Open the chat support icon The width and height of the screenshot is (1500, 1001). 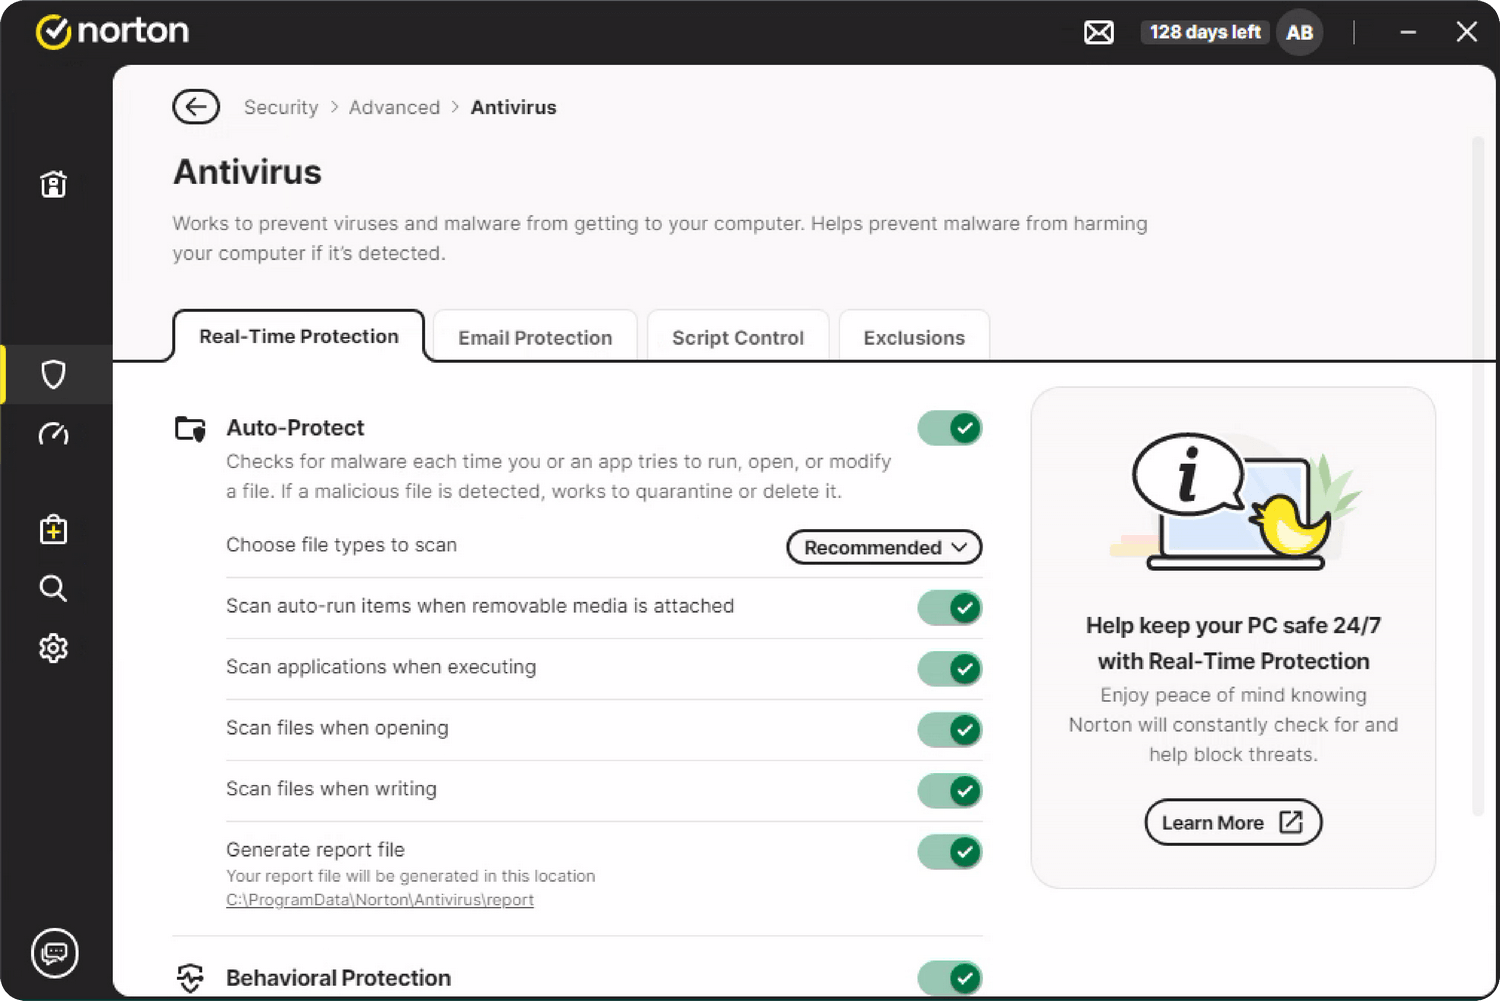click(x=54, y=952)
